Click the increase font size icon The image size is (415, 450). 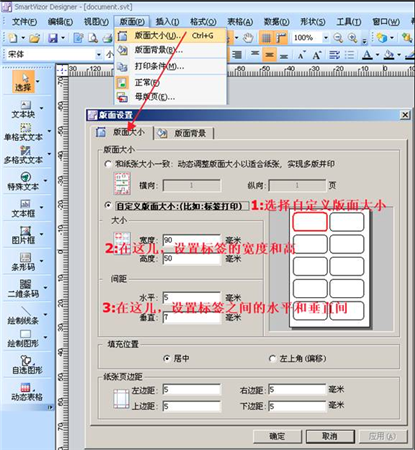317,55
